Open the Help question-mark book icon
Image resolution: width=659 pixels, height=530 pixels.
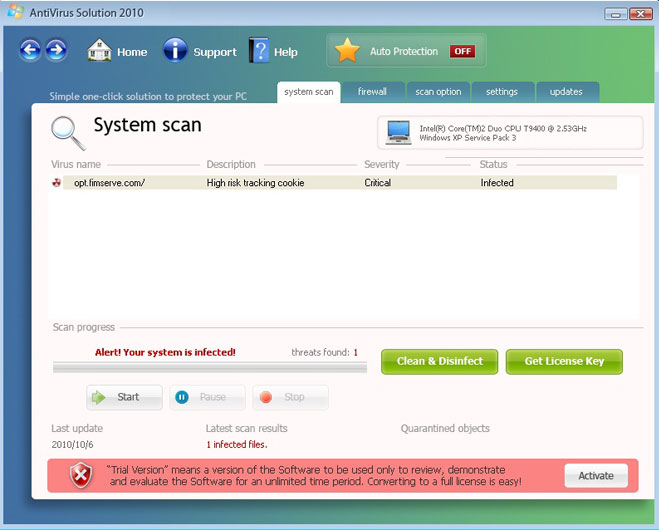point(259,50)
